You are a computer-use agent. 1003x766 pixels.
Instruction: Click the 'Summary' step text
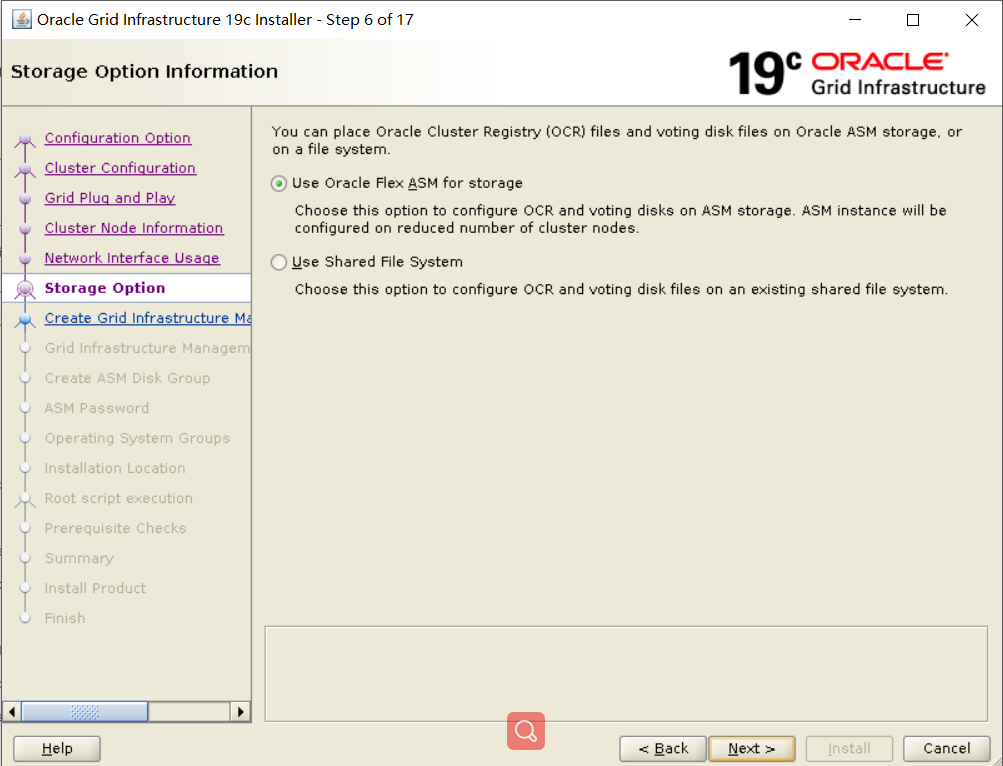(79, 559)
